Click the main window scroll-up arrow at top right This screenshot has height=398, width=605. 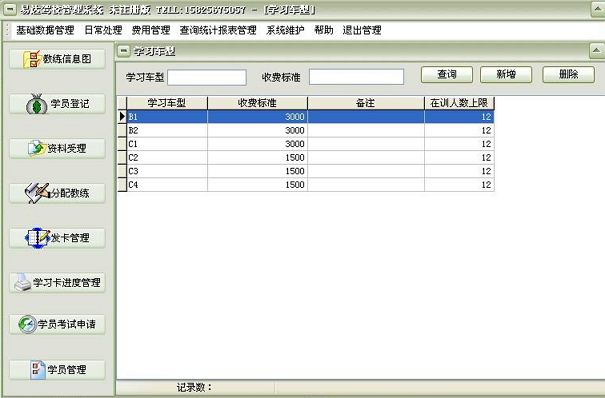598,9
